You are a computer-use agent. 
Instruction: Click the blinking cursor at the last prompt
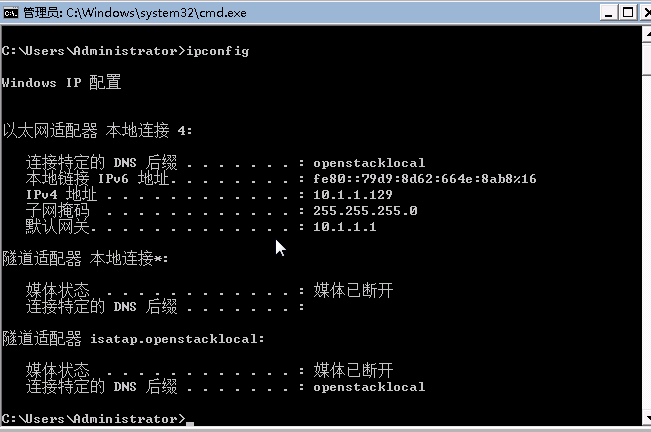click(190, 423)
